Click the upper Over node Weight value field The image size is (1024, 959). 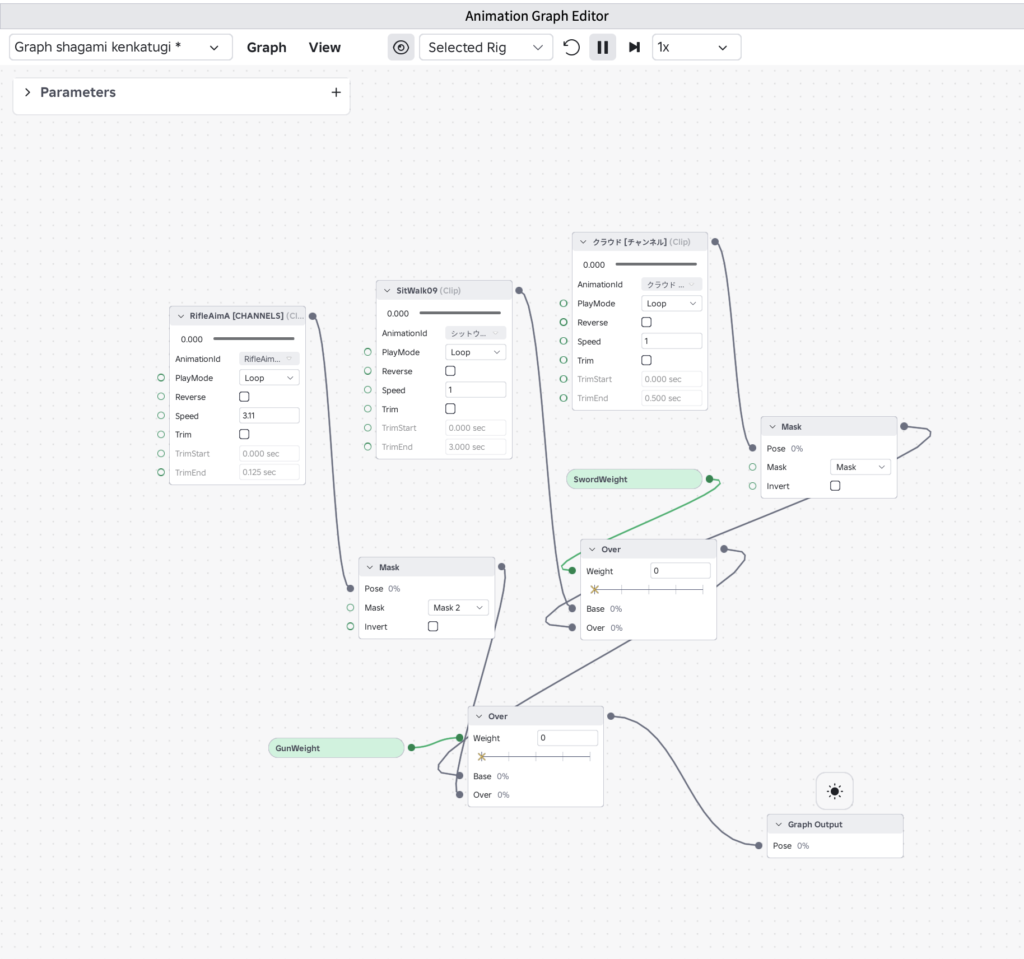[680, 570]
